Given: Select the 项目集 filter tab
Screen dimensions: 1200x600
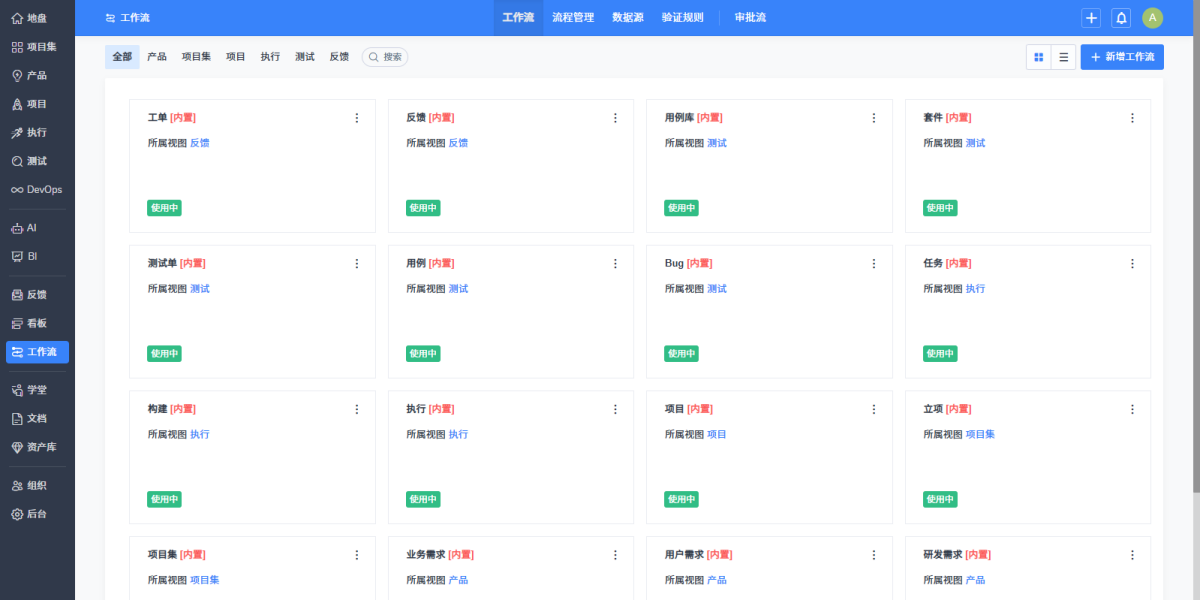Looking at the screenshot, I should (x=196, y=57).
